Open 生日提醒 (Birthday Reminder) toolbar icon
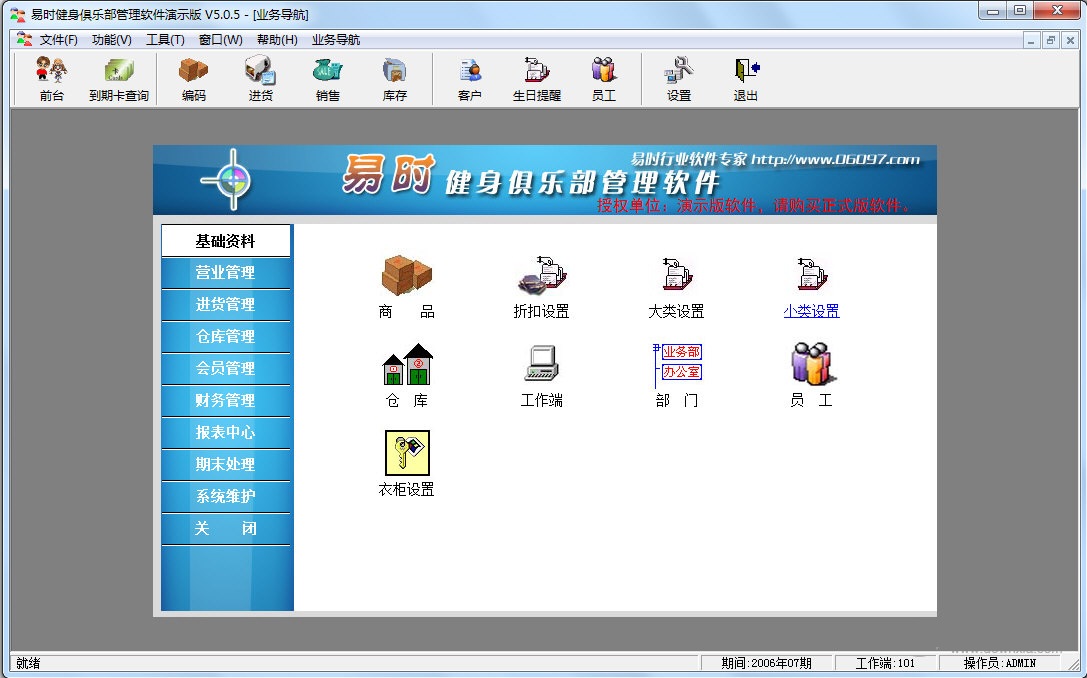1087x678 pixels. (x=536, y=78)
